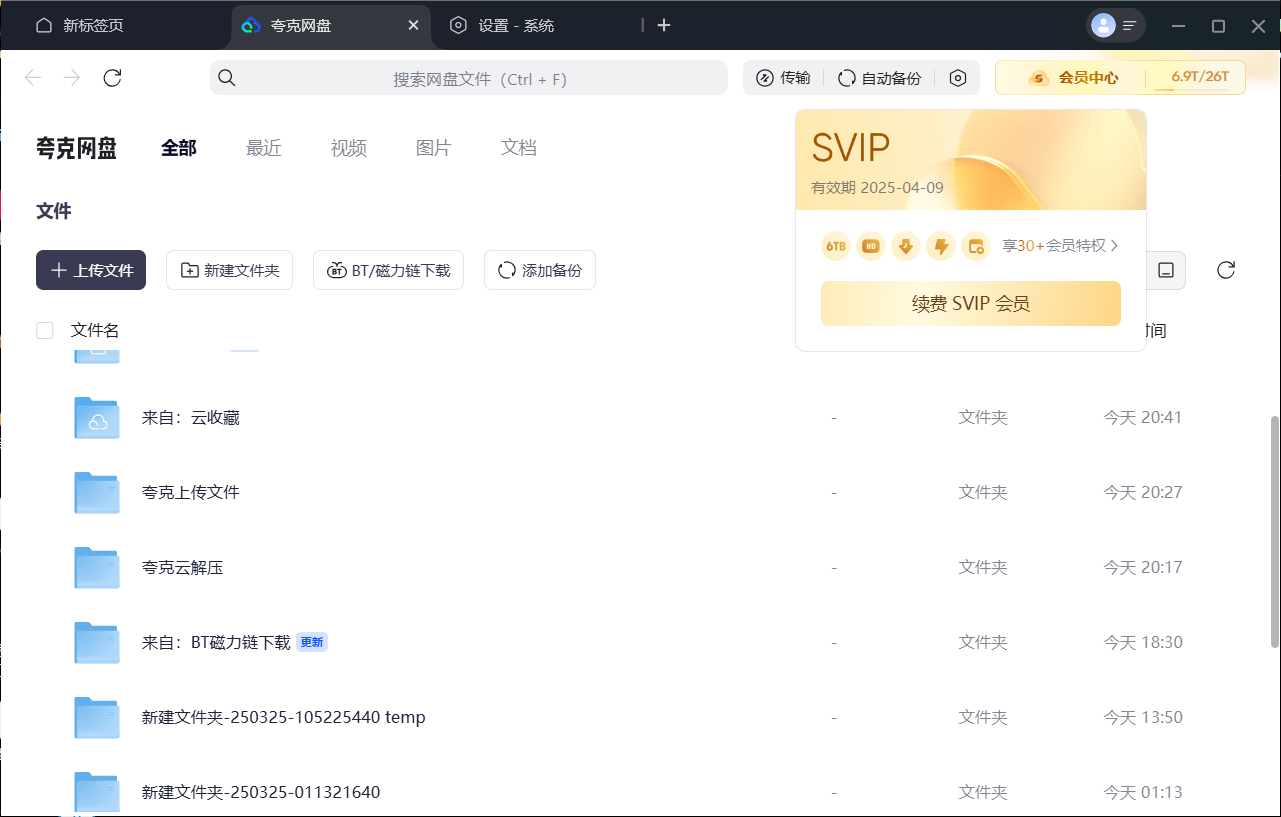Click the user avatar icon
Screen dimensions: 1281x817
[1103, 25]
